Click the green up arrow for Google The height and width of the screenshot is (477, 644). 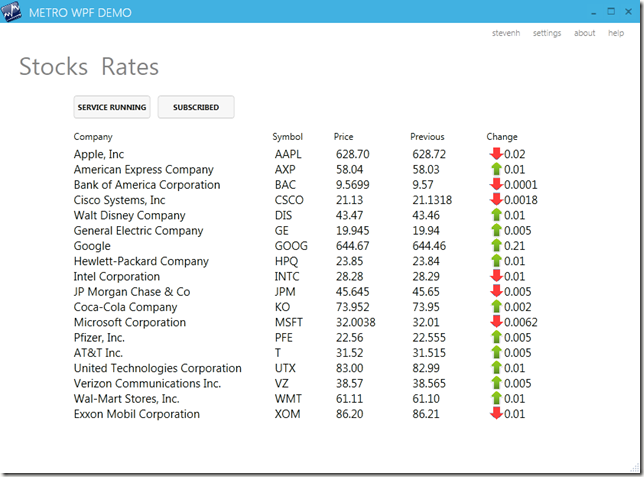[x=497, y=245]
